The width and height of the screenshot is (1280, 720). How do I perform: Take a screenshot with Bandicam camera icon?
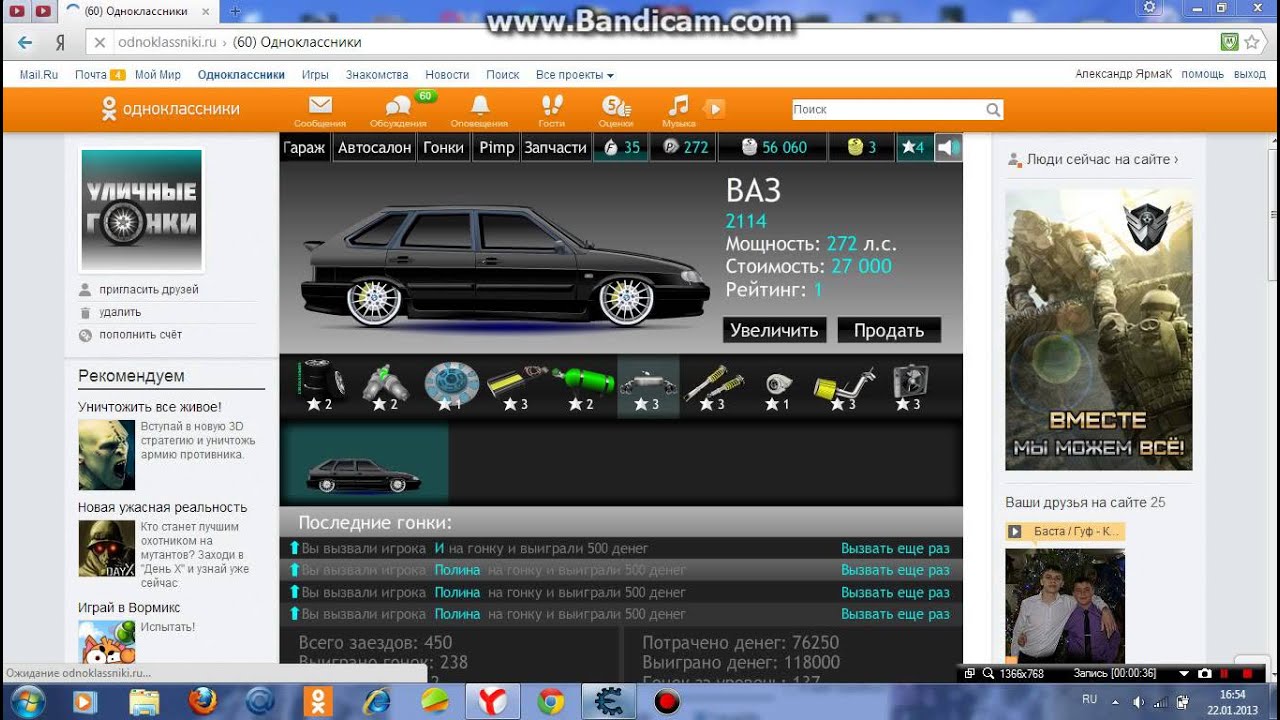pos(1205,674)
